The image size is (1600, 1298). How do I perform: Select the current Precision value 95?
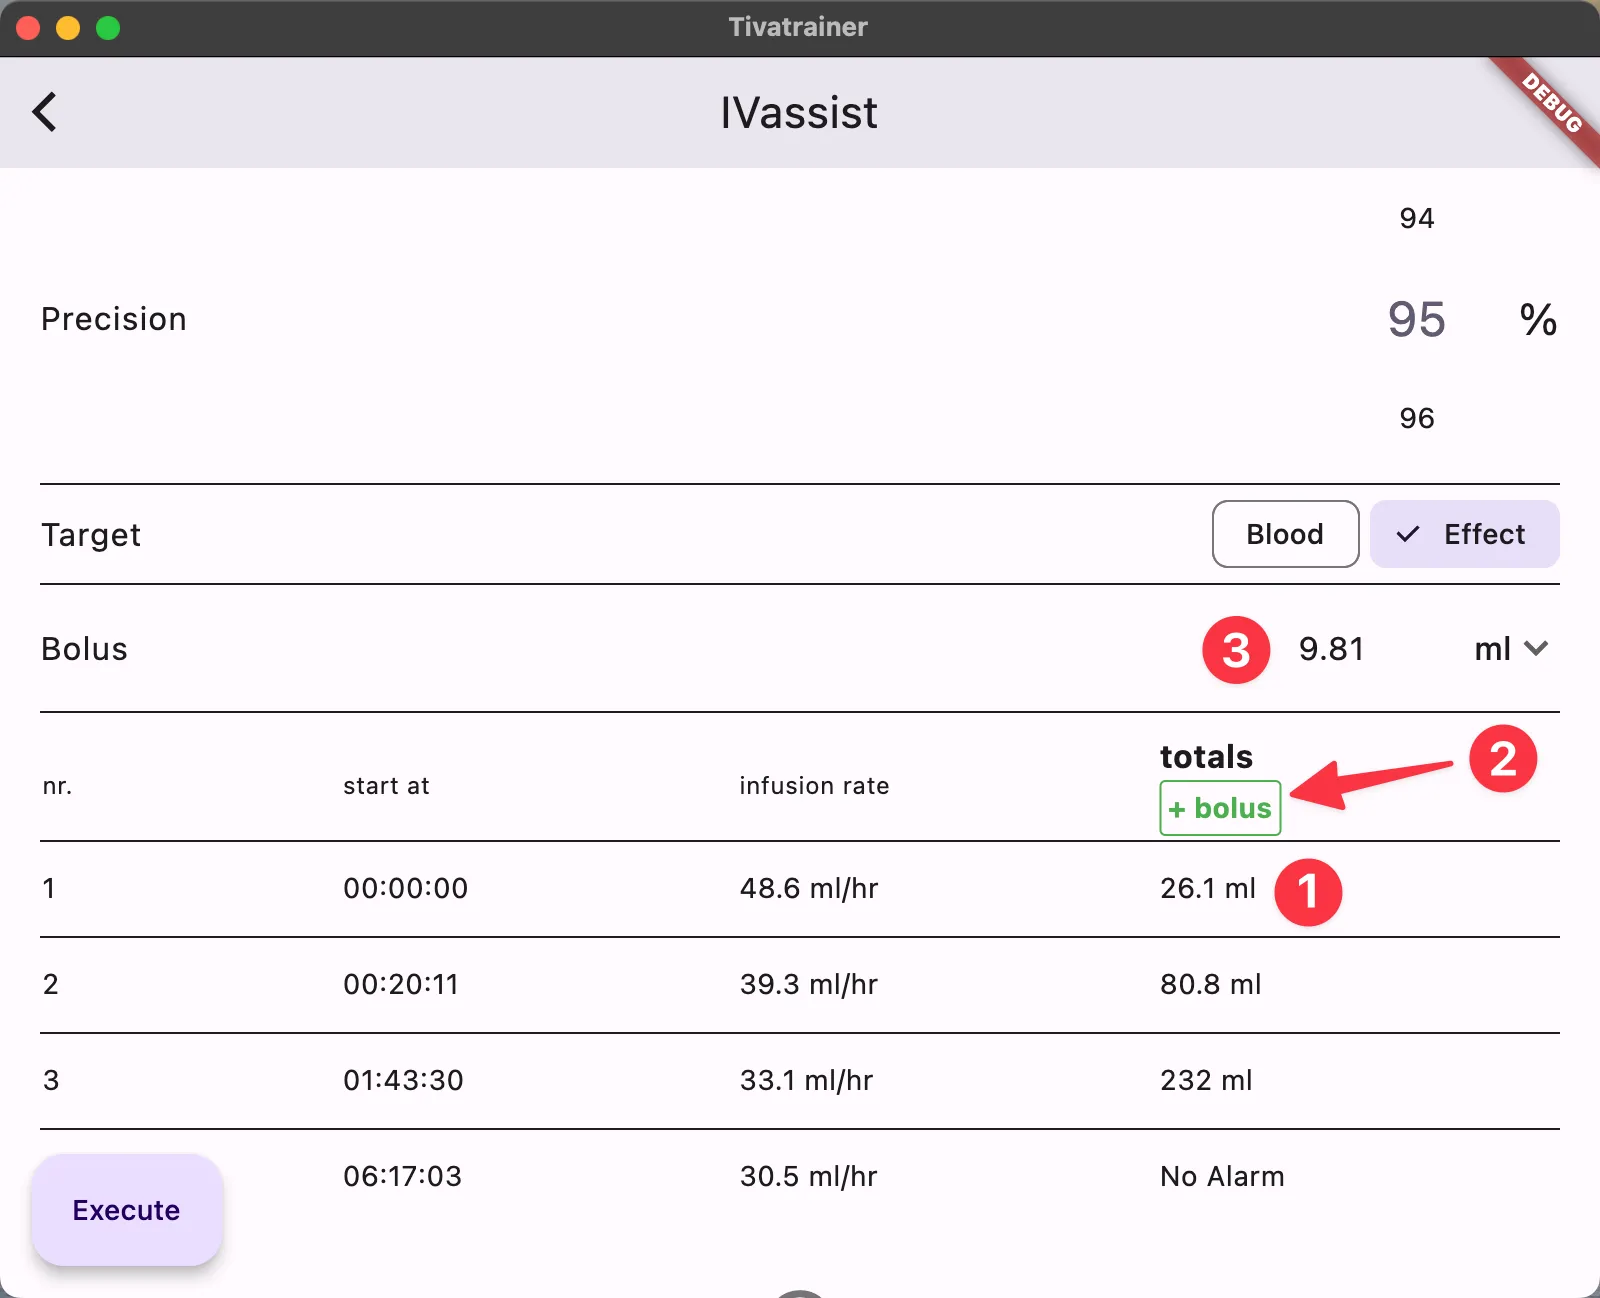pos(1416,320)
